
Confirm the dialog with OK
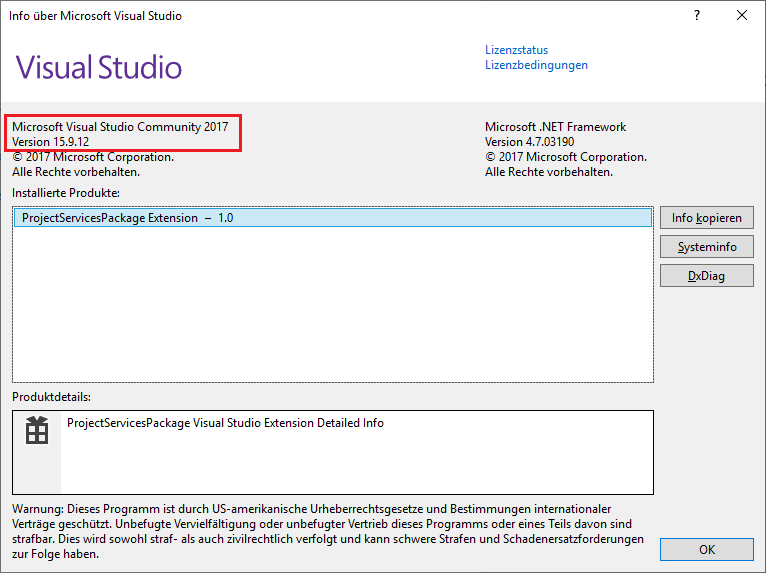(x=706, y=550)
